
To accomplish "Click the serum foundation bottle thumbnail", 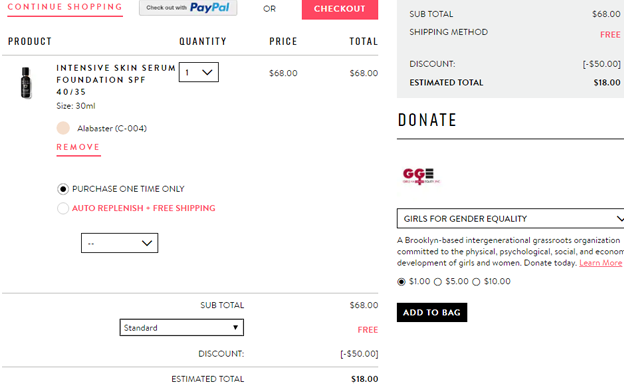I will pos(26,82).
